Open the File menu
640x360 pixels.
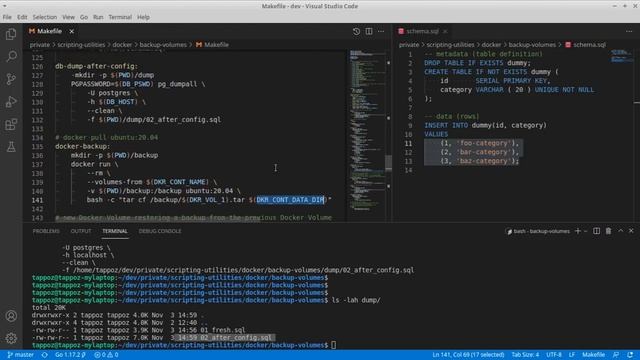click(x=7, y=17)
